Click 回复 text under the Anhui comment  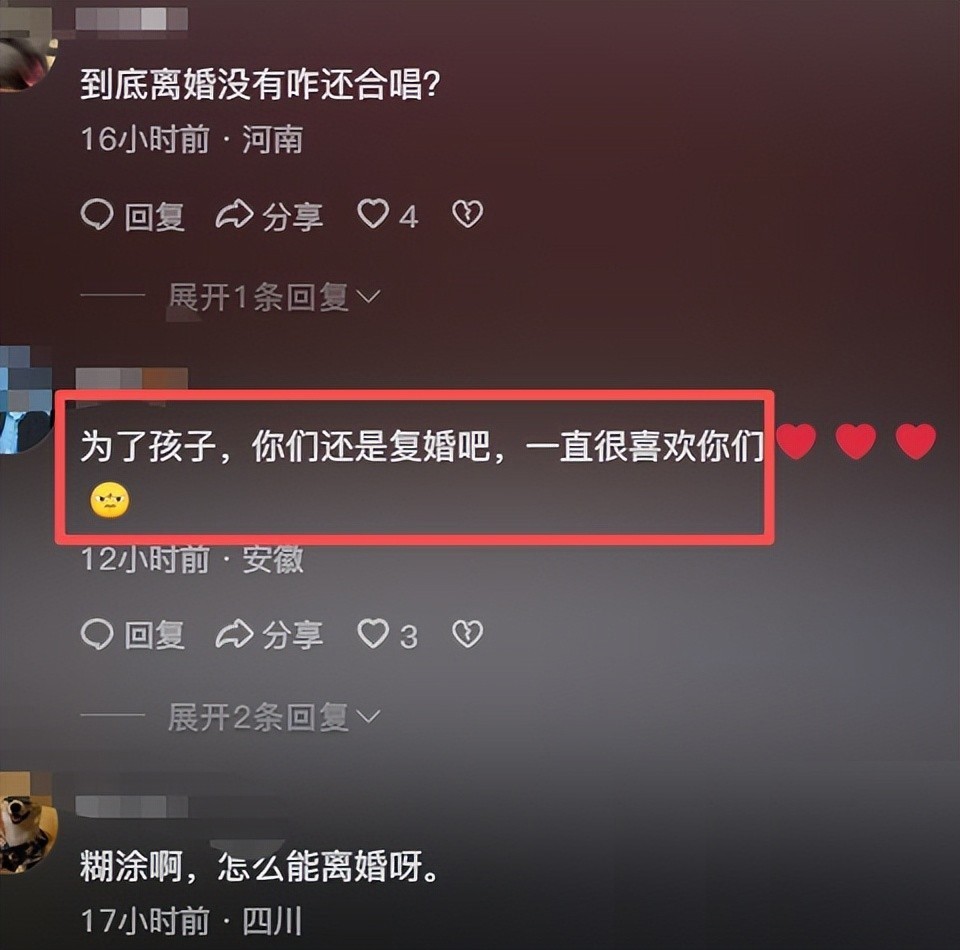(x=154, y=635)
